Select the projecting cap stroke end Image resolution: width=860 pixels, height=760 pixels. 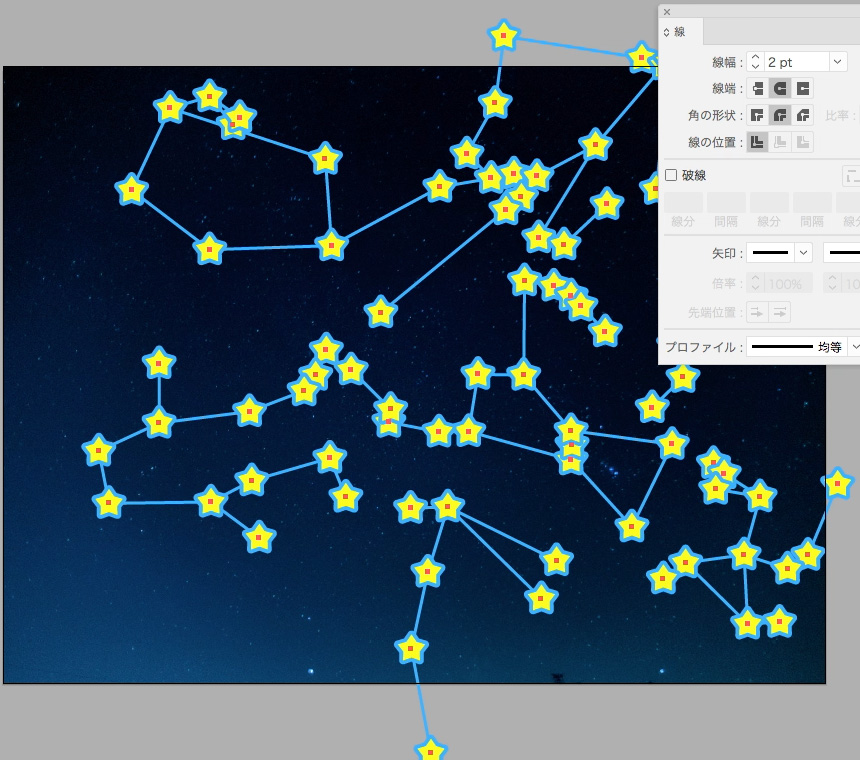click(802, 89)
